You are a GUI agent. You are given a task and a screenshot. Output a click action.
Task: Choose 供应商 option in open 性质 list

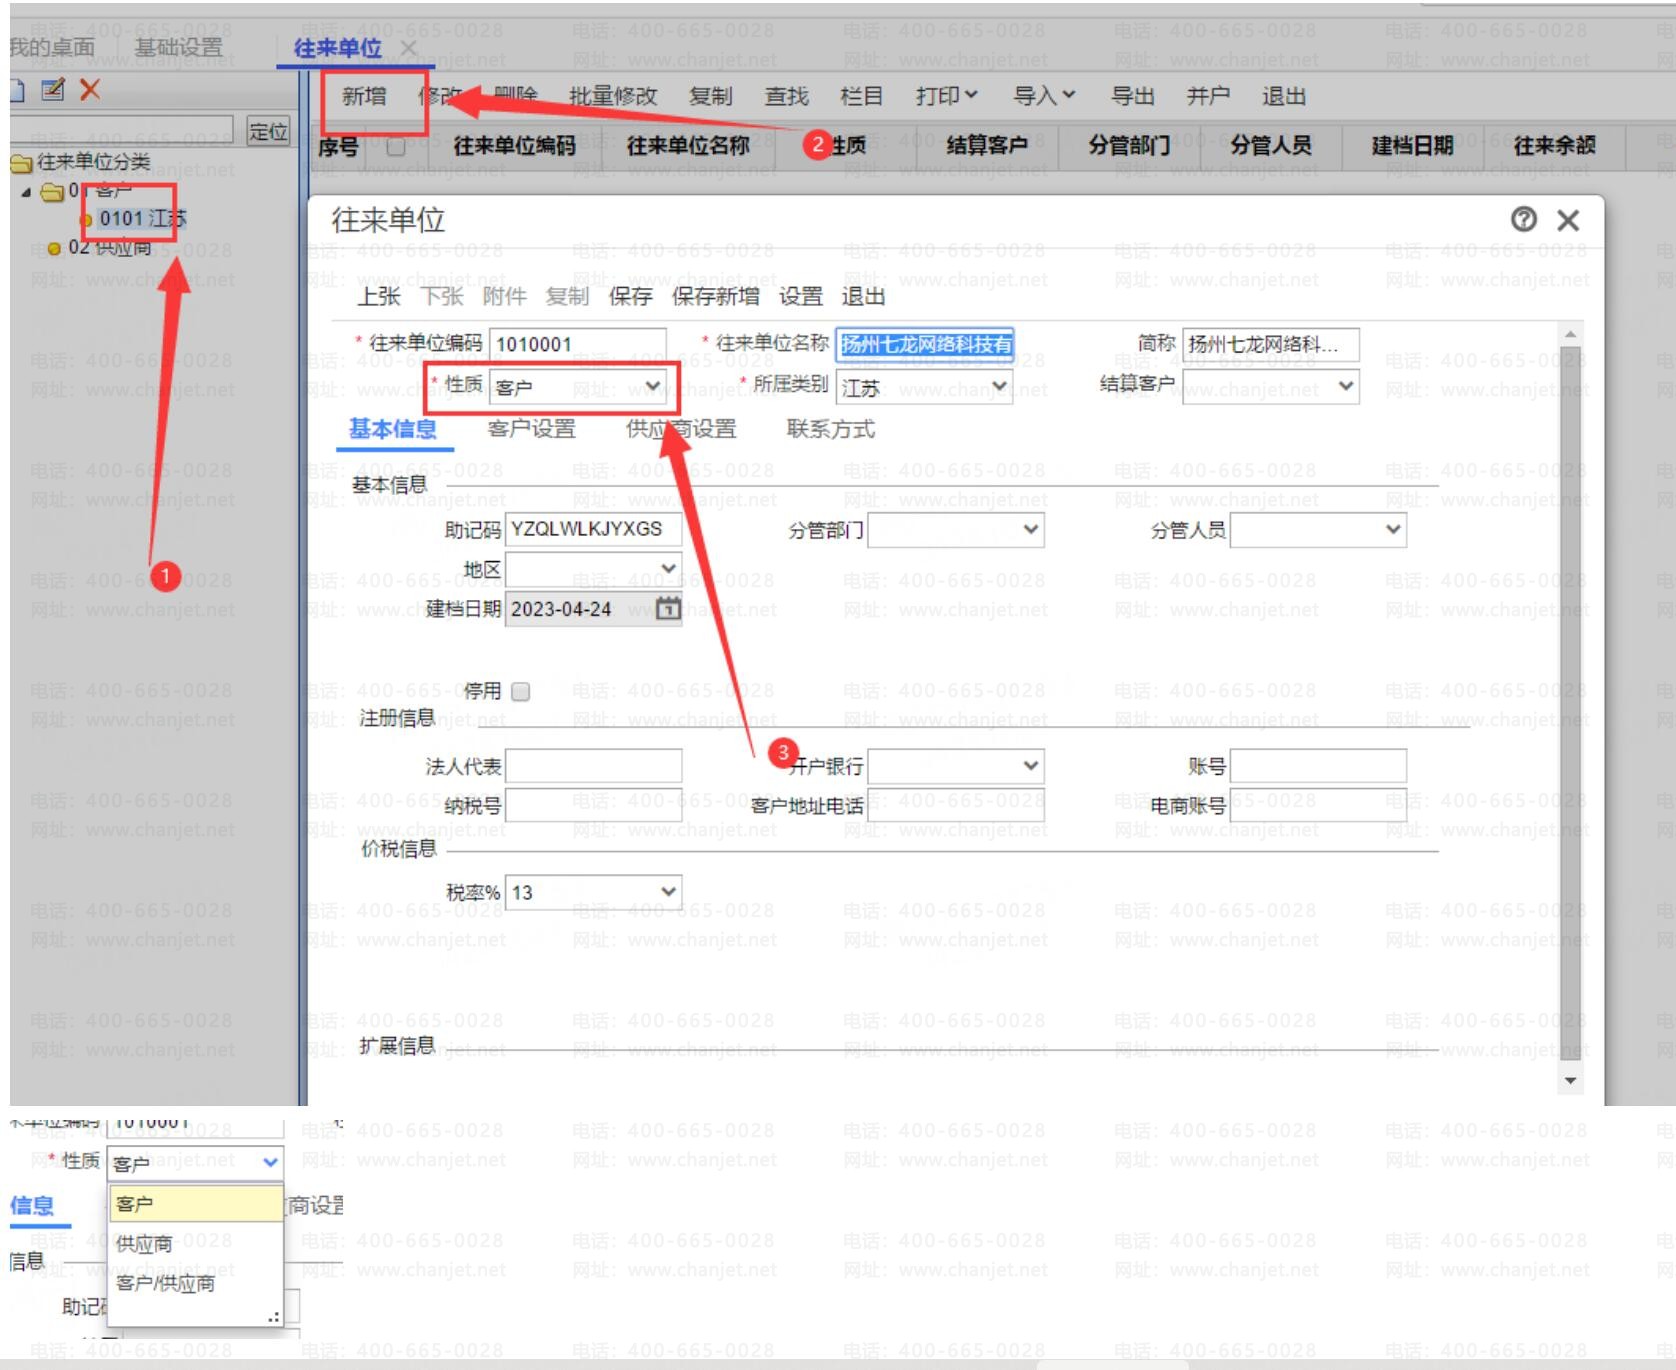point(196,1244)
